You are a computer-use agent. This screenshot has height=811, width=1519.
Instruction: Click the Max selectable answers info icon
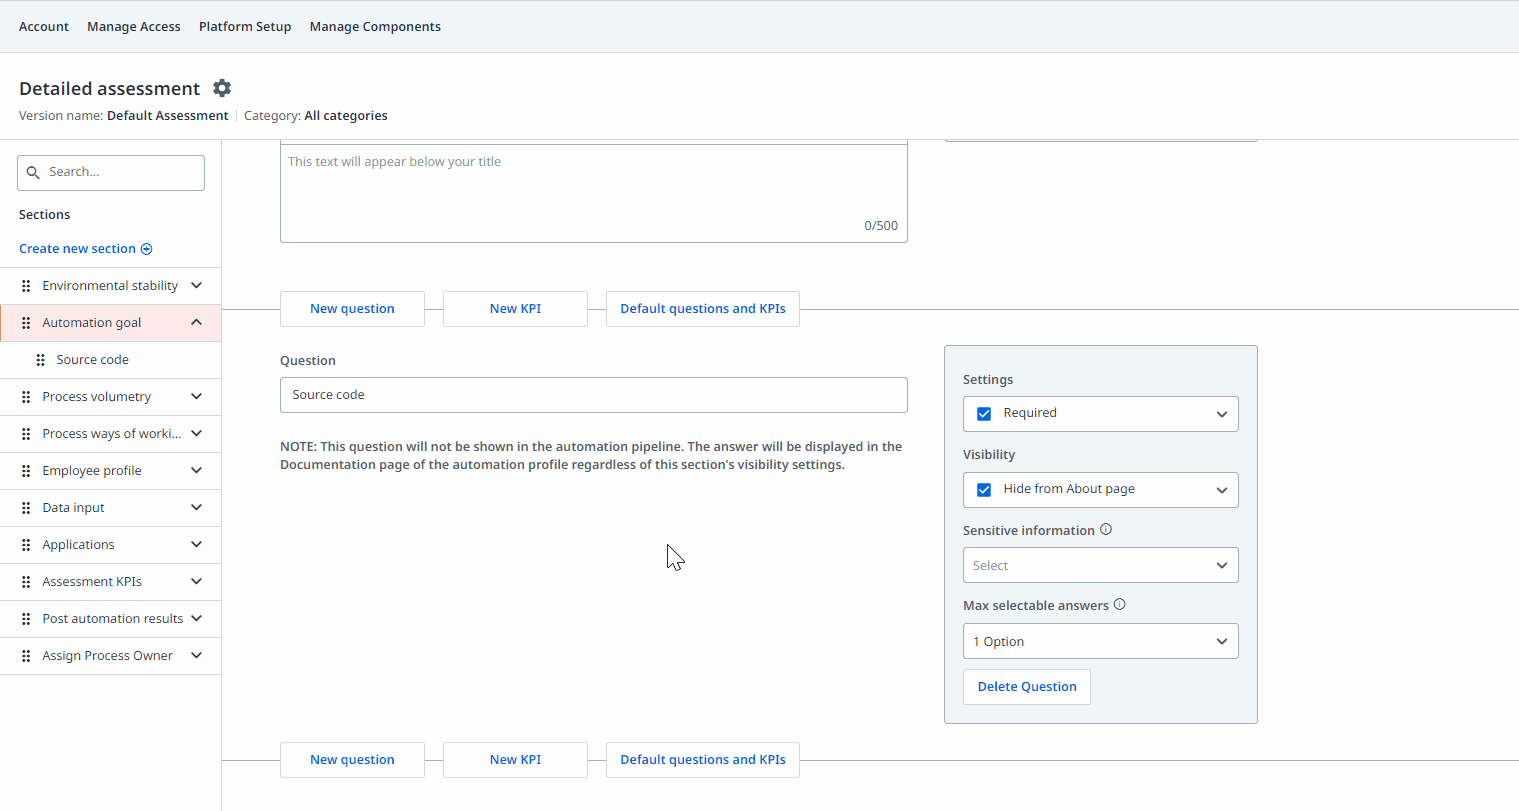coord(1120,605)
